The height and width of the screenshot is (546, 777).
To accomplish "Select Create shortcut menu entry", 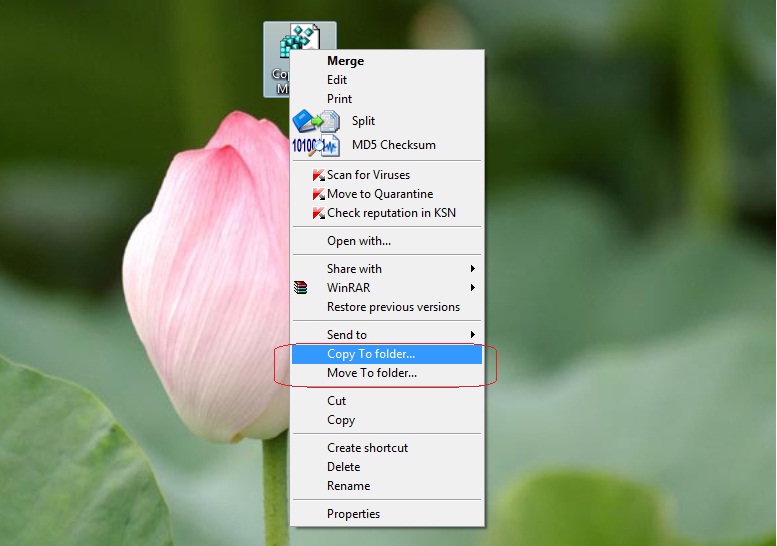I will (367, 448).
